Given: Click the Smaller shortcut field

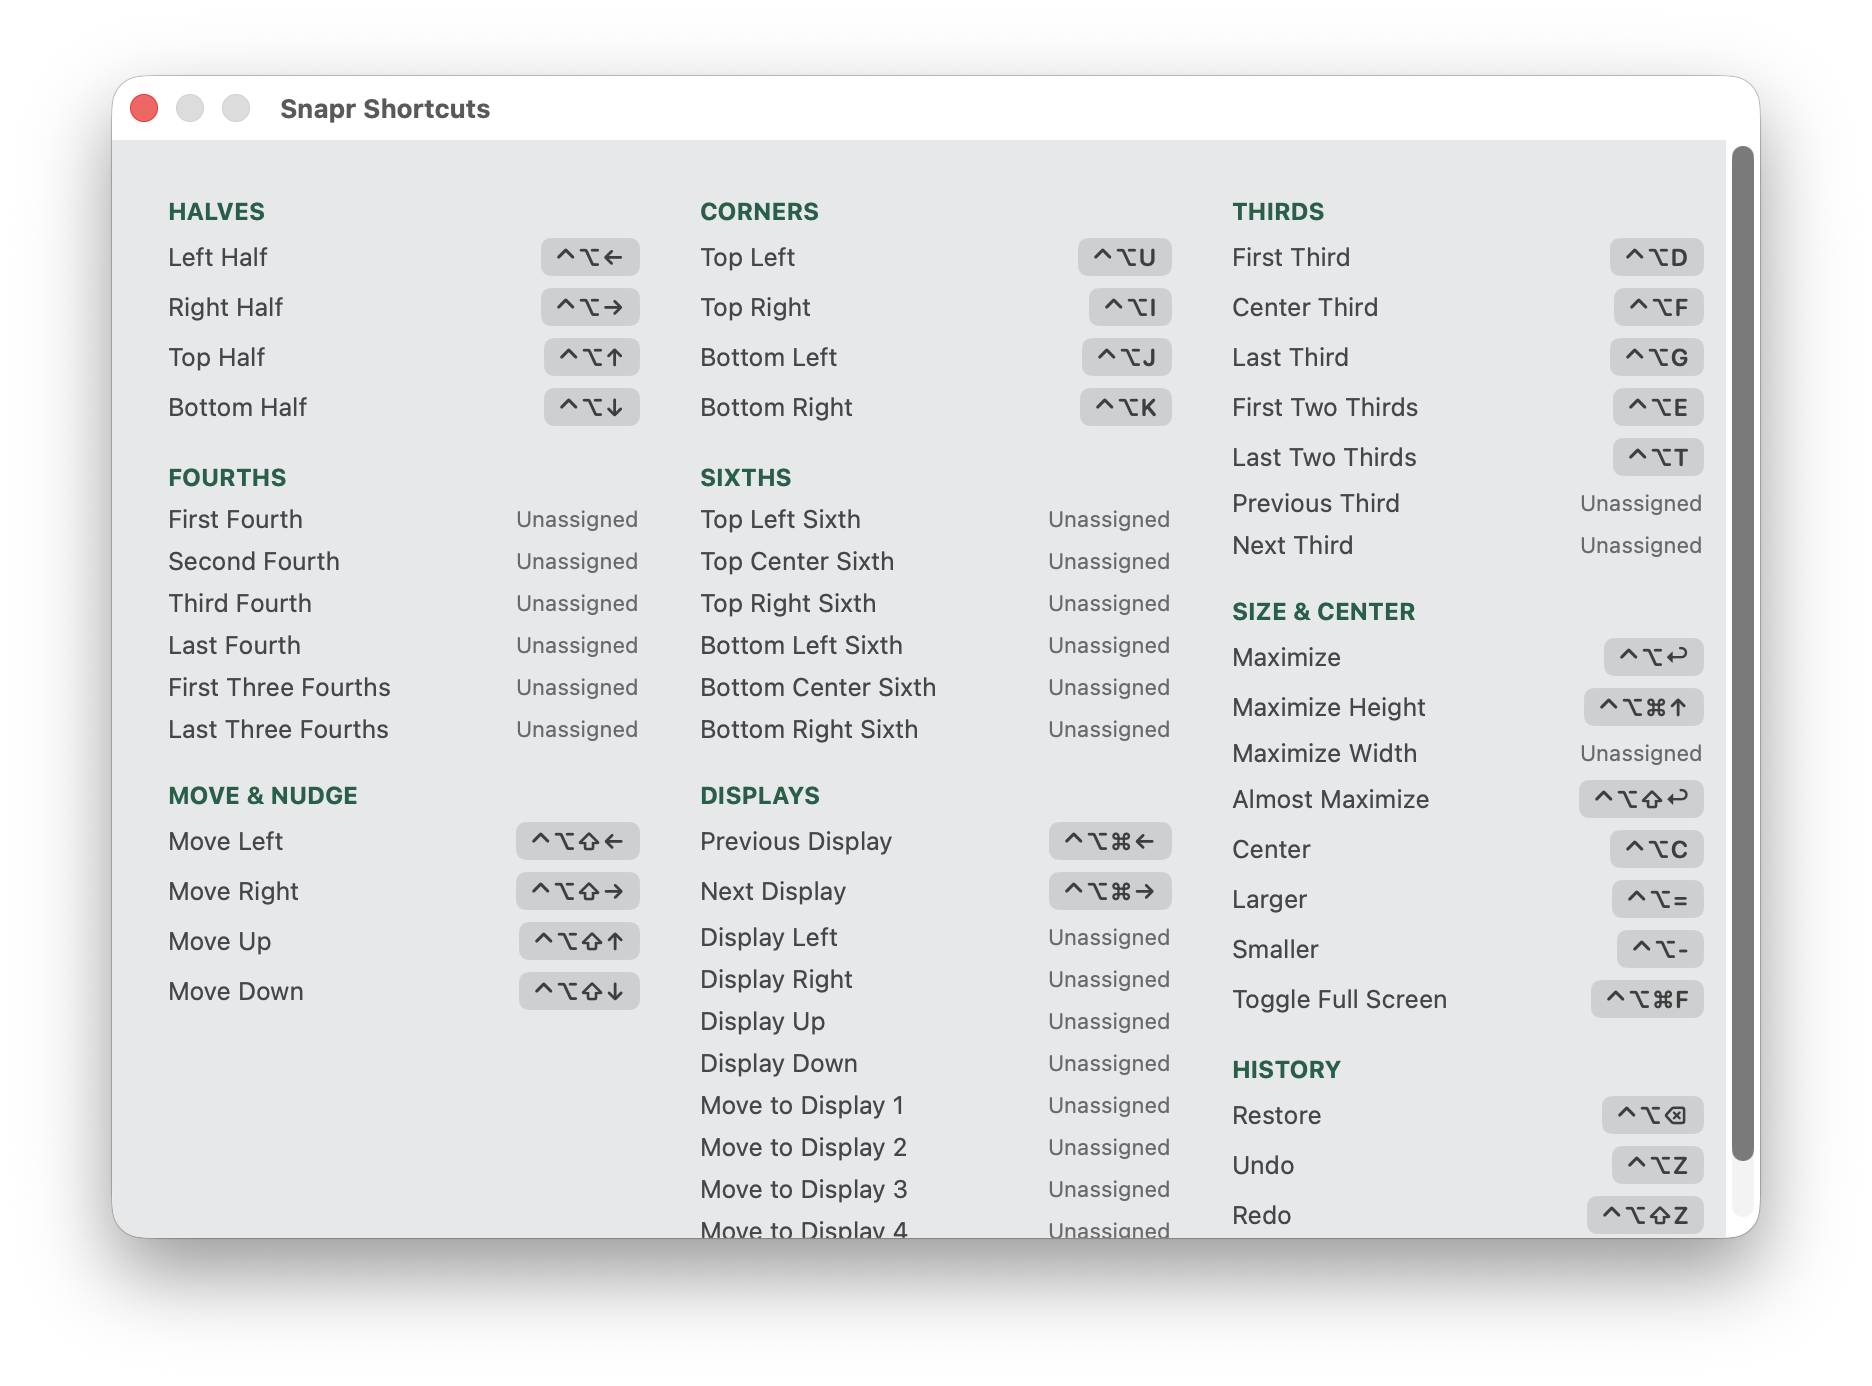Looking at the screenshot, I should [x=1660, y=949].
